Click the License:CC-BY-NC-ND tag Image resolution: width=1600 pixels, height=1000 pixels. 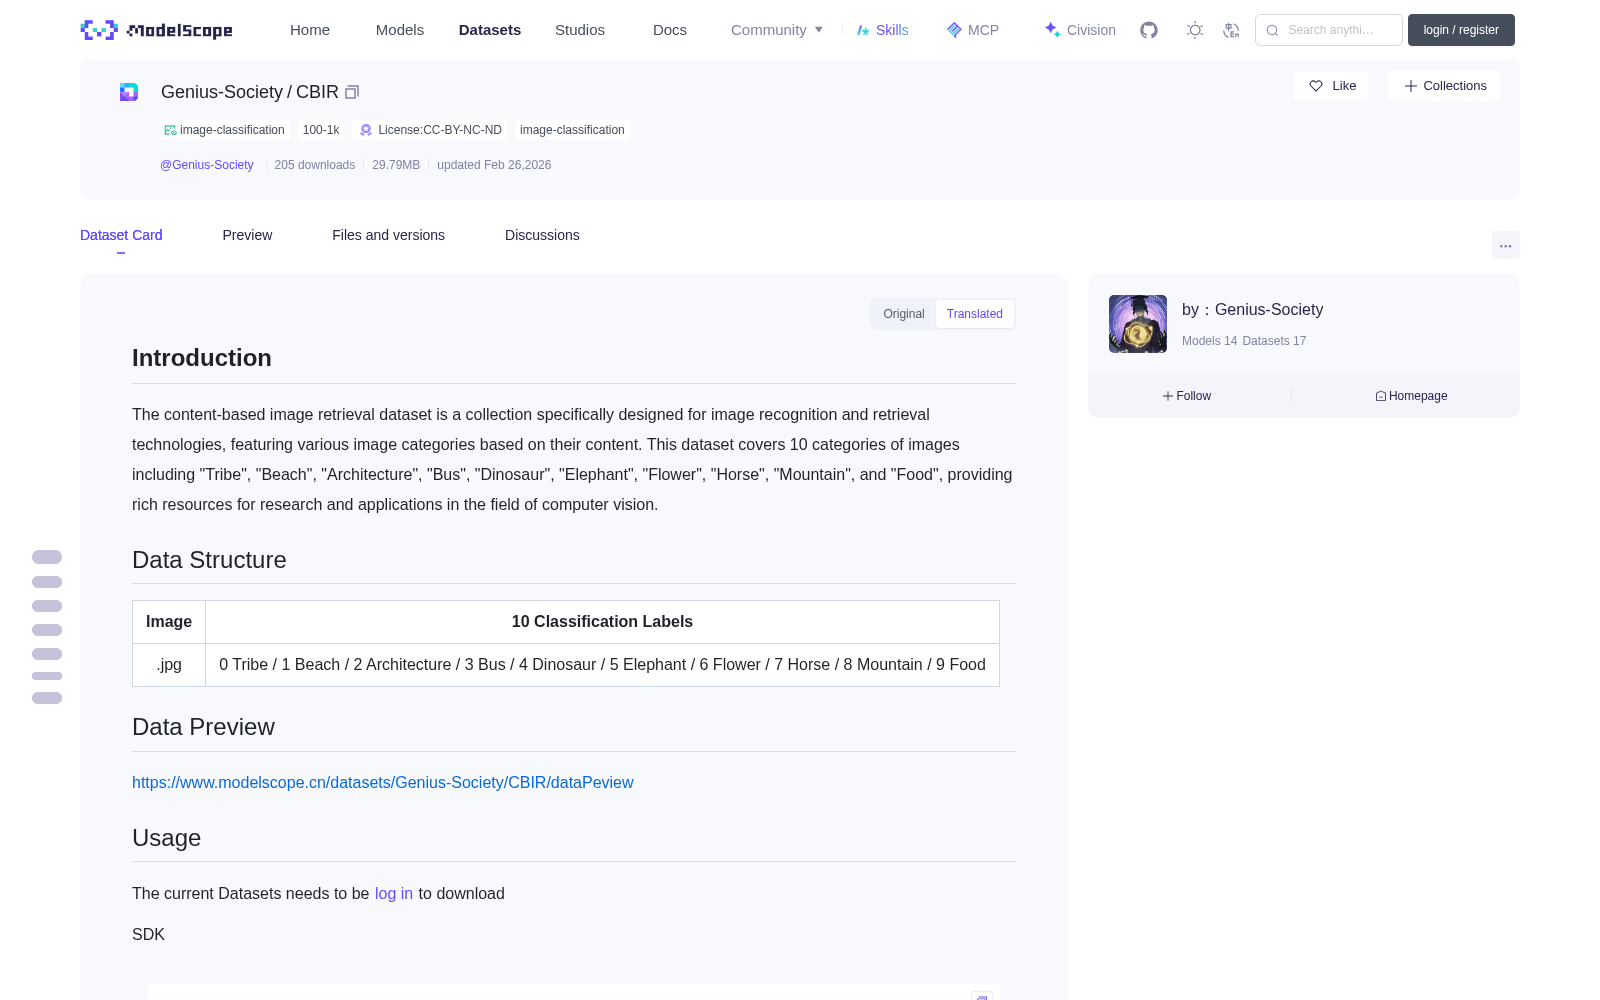click(430, 130)
